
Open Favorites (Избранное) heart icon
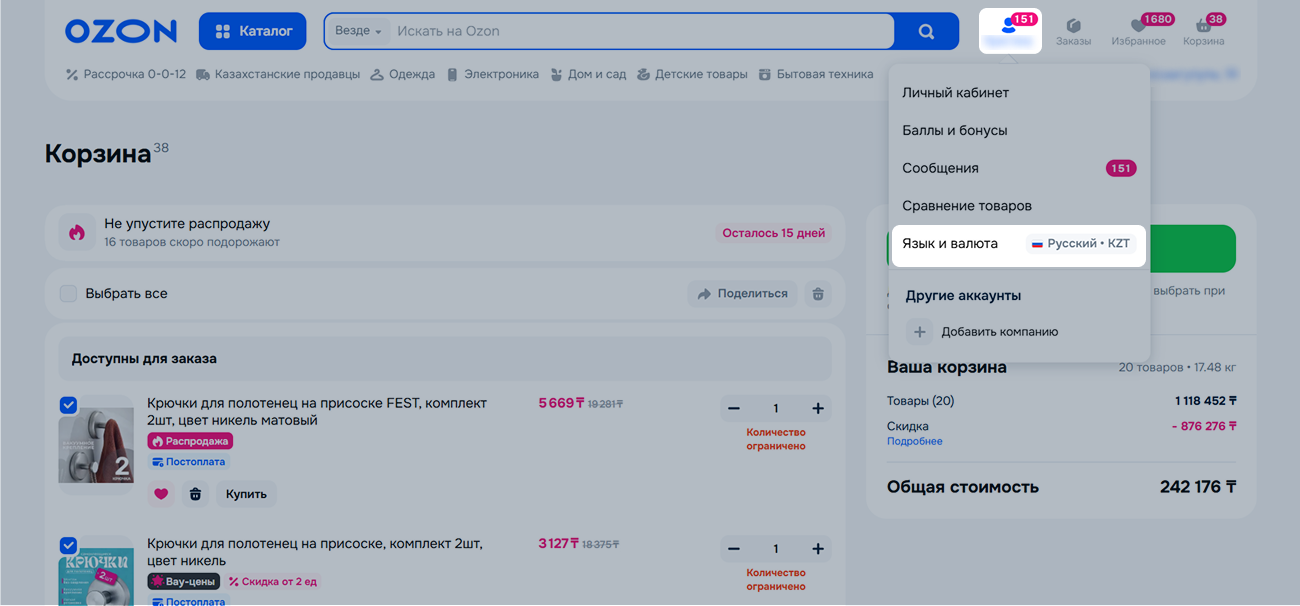1138,27
